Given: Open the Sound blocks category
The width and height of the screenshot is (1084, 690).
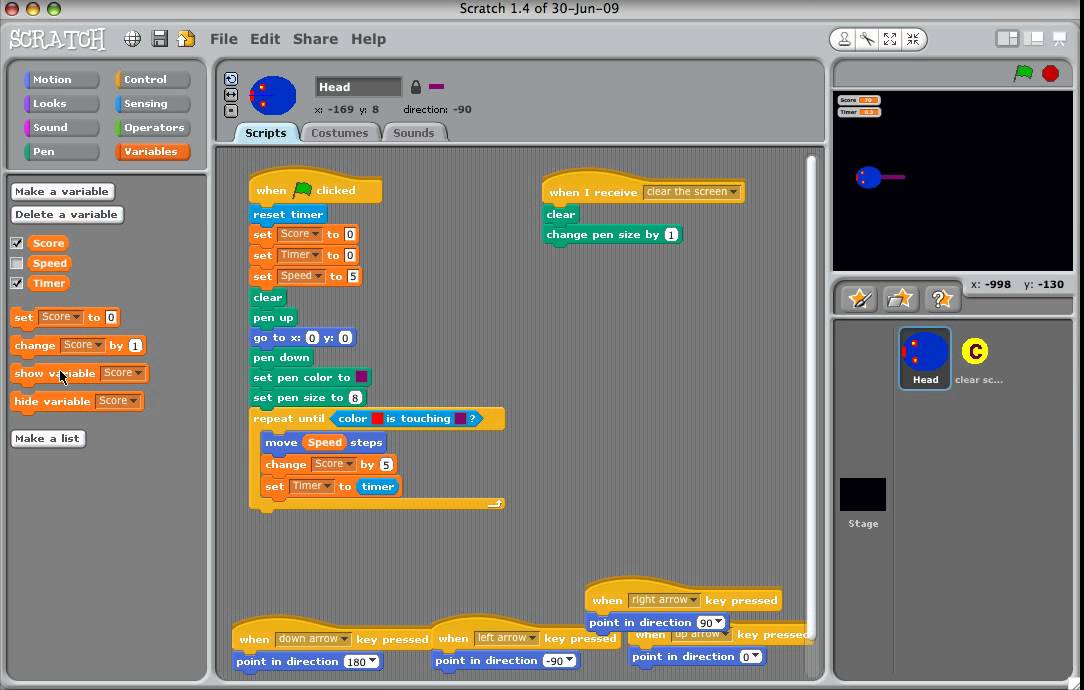Looking at the screenshot, I should (x=61, y=128).
